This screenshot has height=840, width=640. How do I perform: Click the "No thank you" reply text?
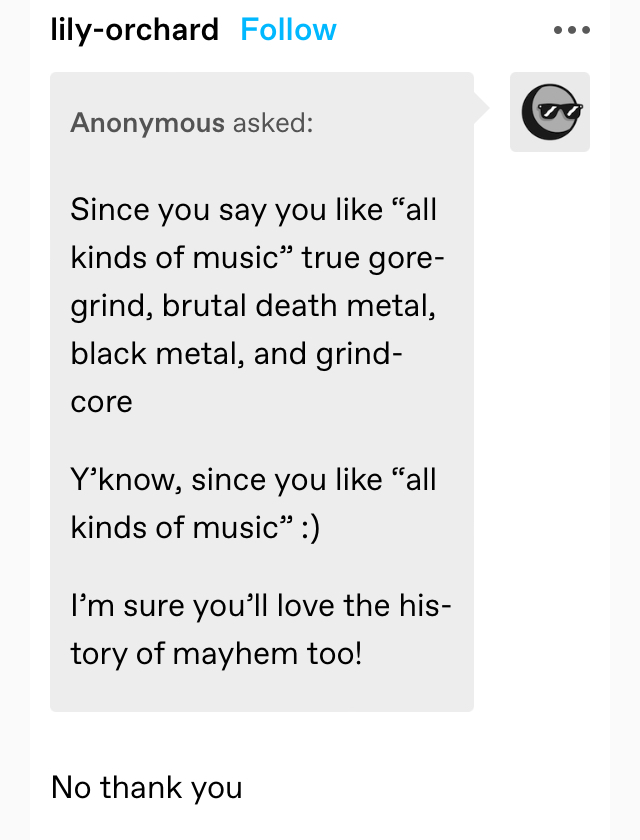(147, 788)
